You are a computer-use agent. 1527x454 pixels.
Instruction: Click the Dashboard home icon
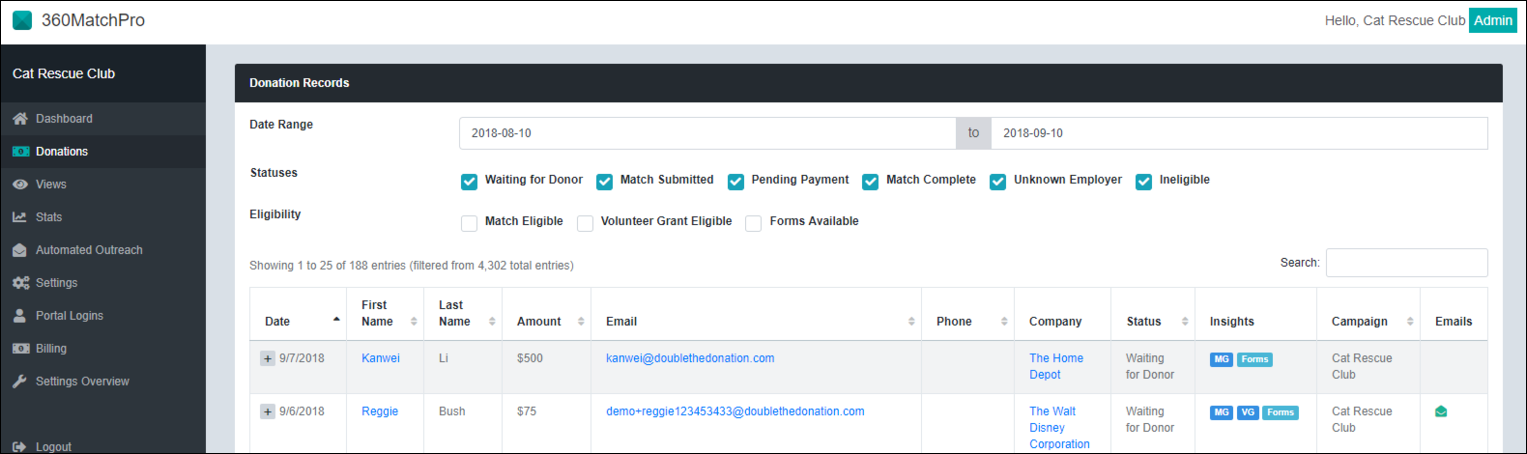(x=19, y=119)
